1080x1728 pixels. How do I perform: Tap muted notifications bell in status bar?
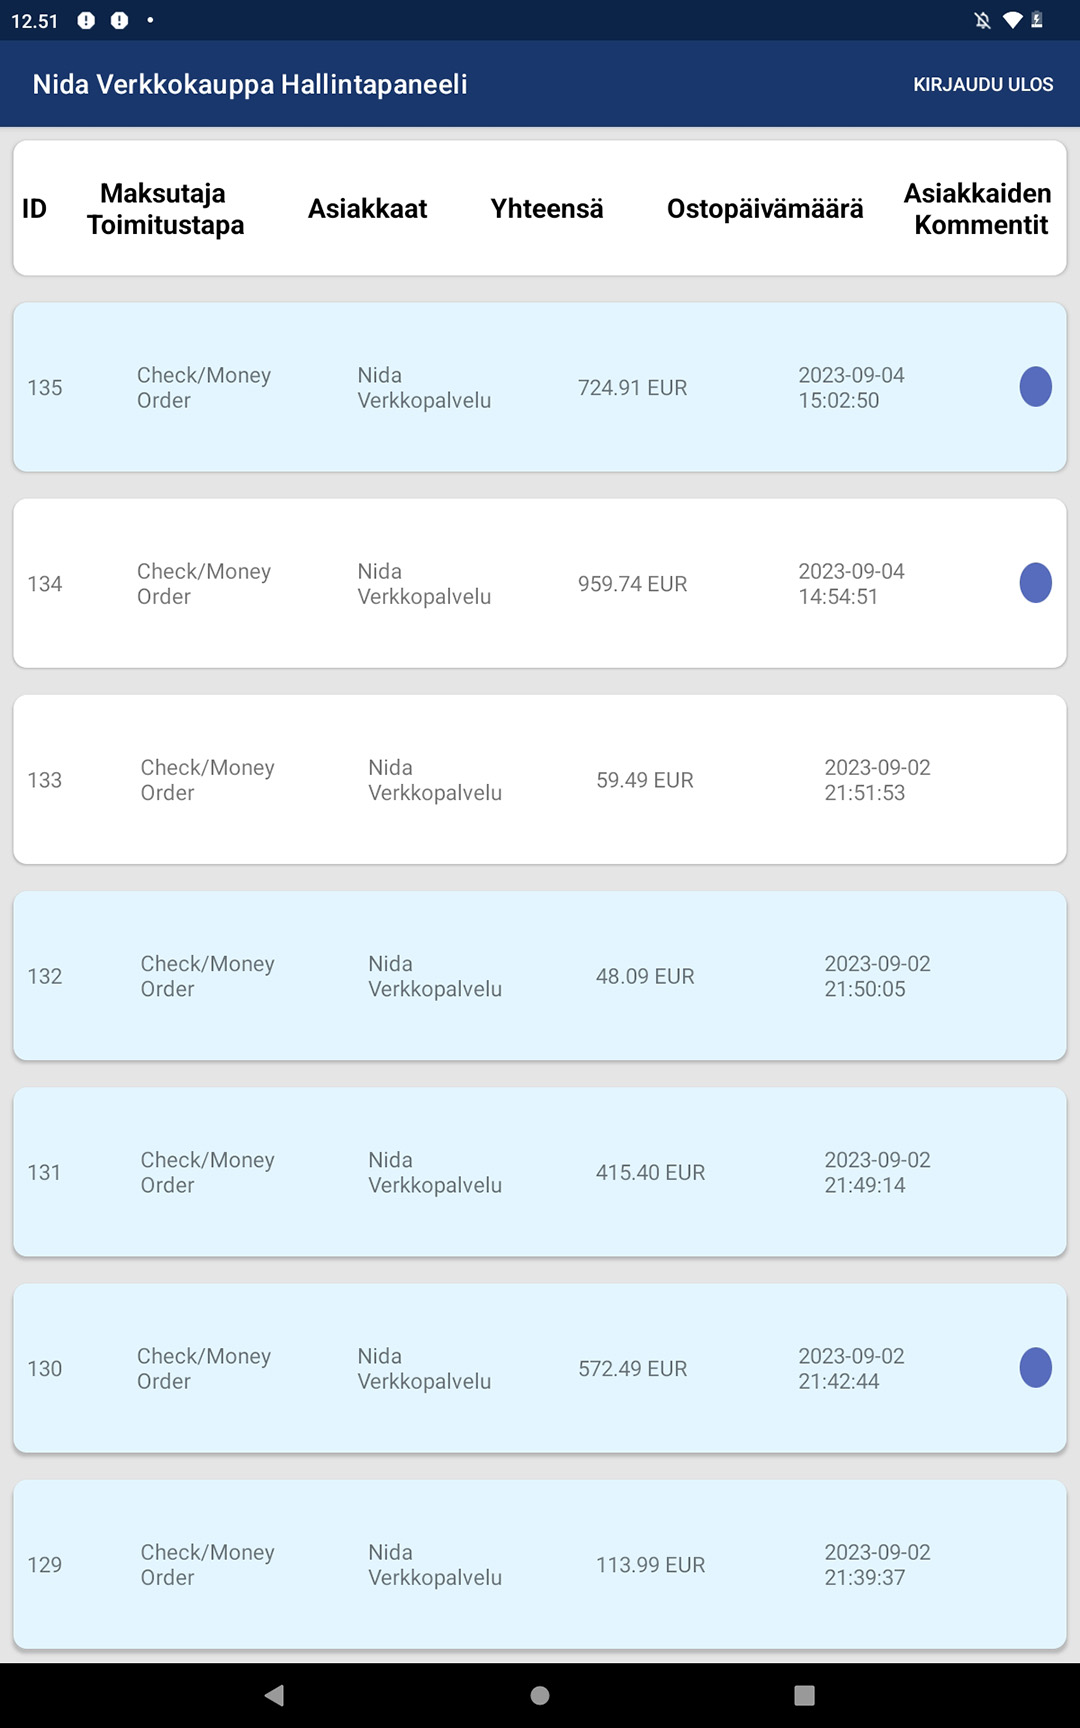point(983,20)
